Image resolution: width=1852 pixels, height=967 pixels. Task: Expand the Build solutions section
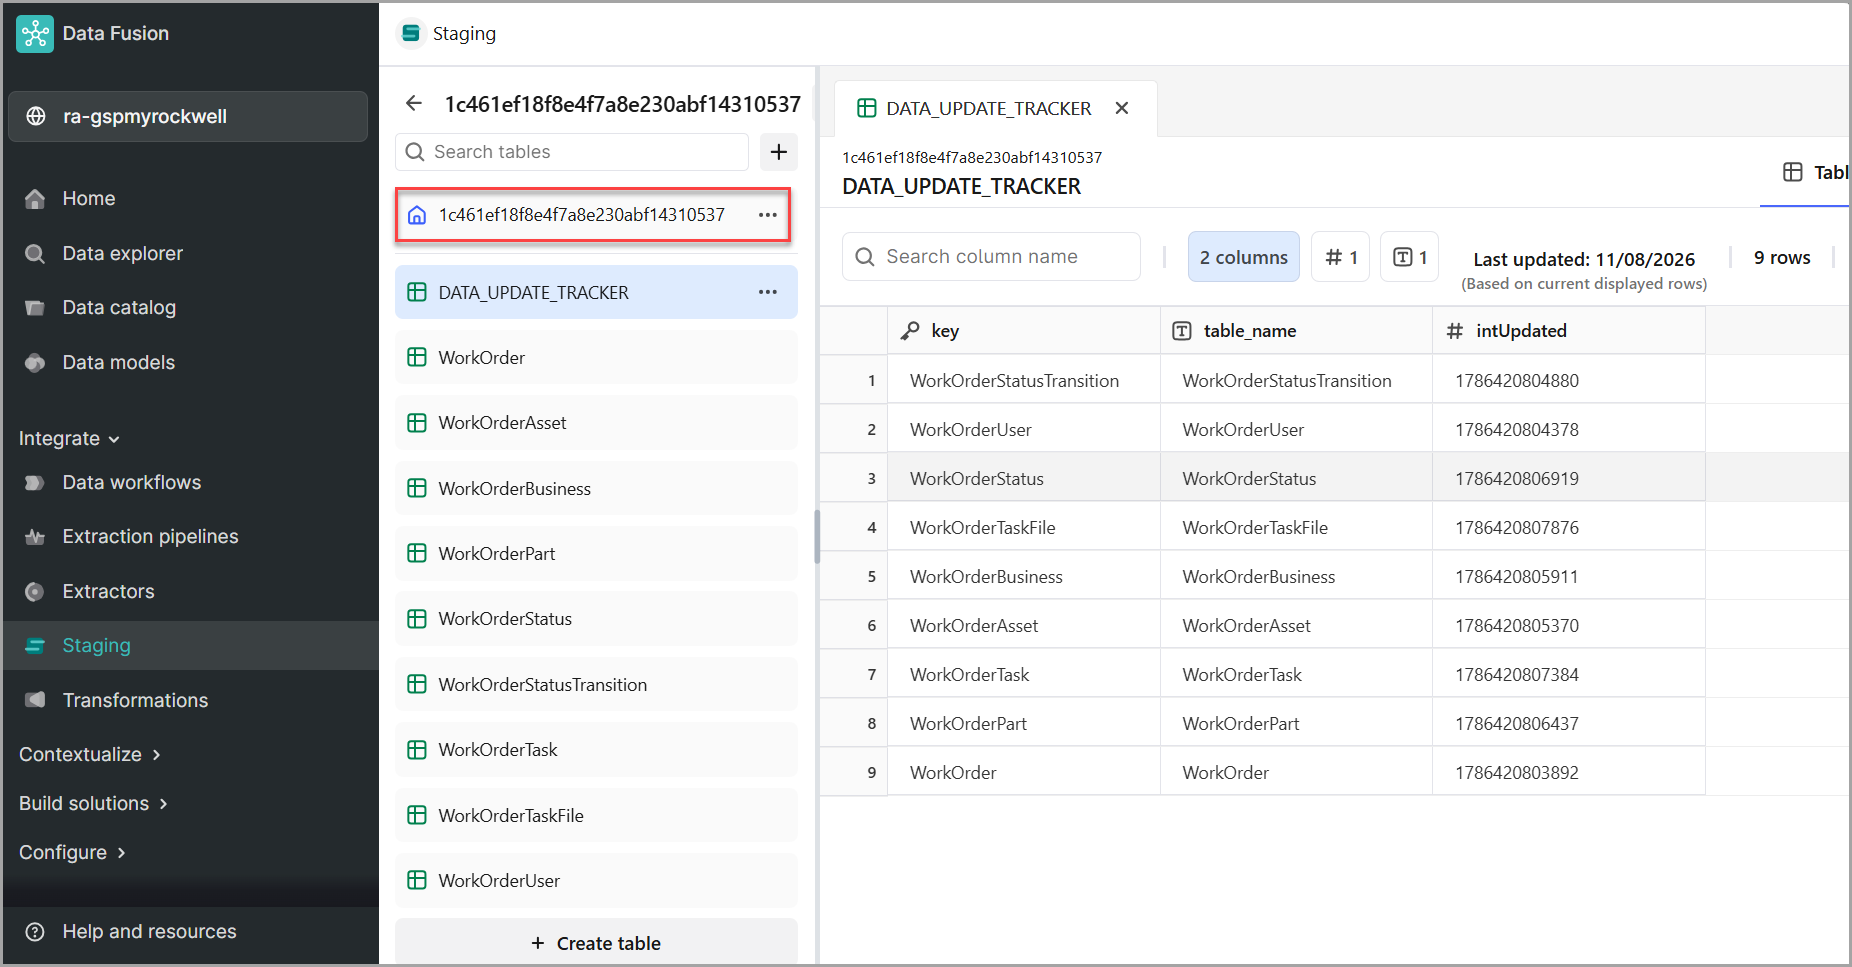pos(94,804)
